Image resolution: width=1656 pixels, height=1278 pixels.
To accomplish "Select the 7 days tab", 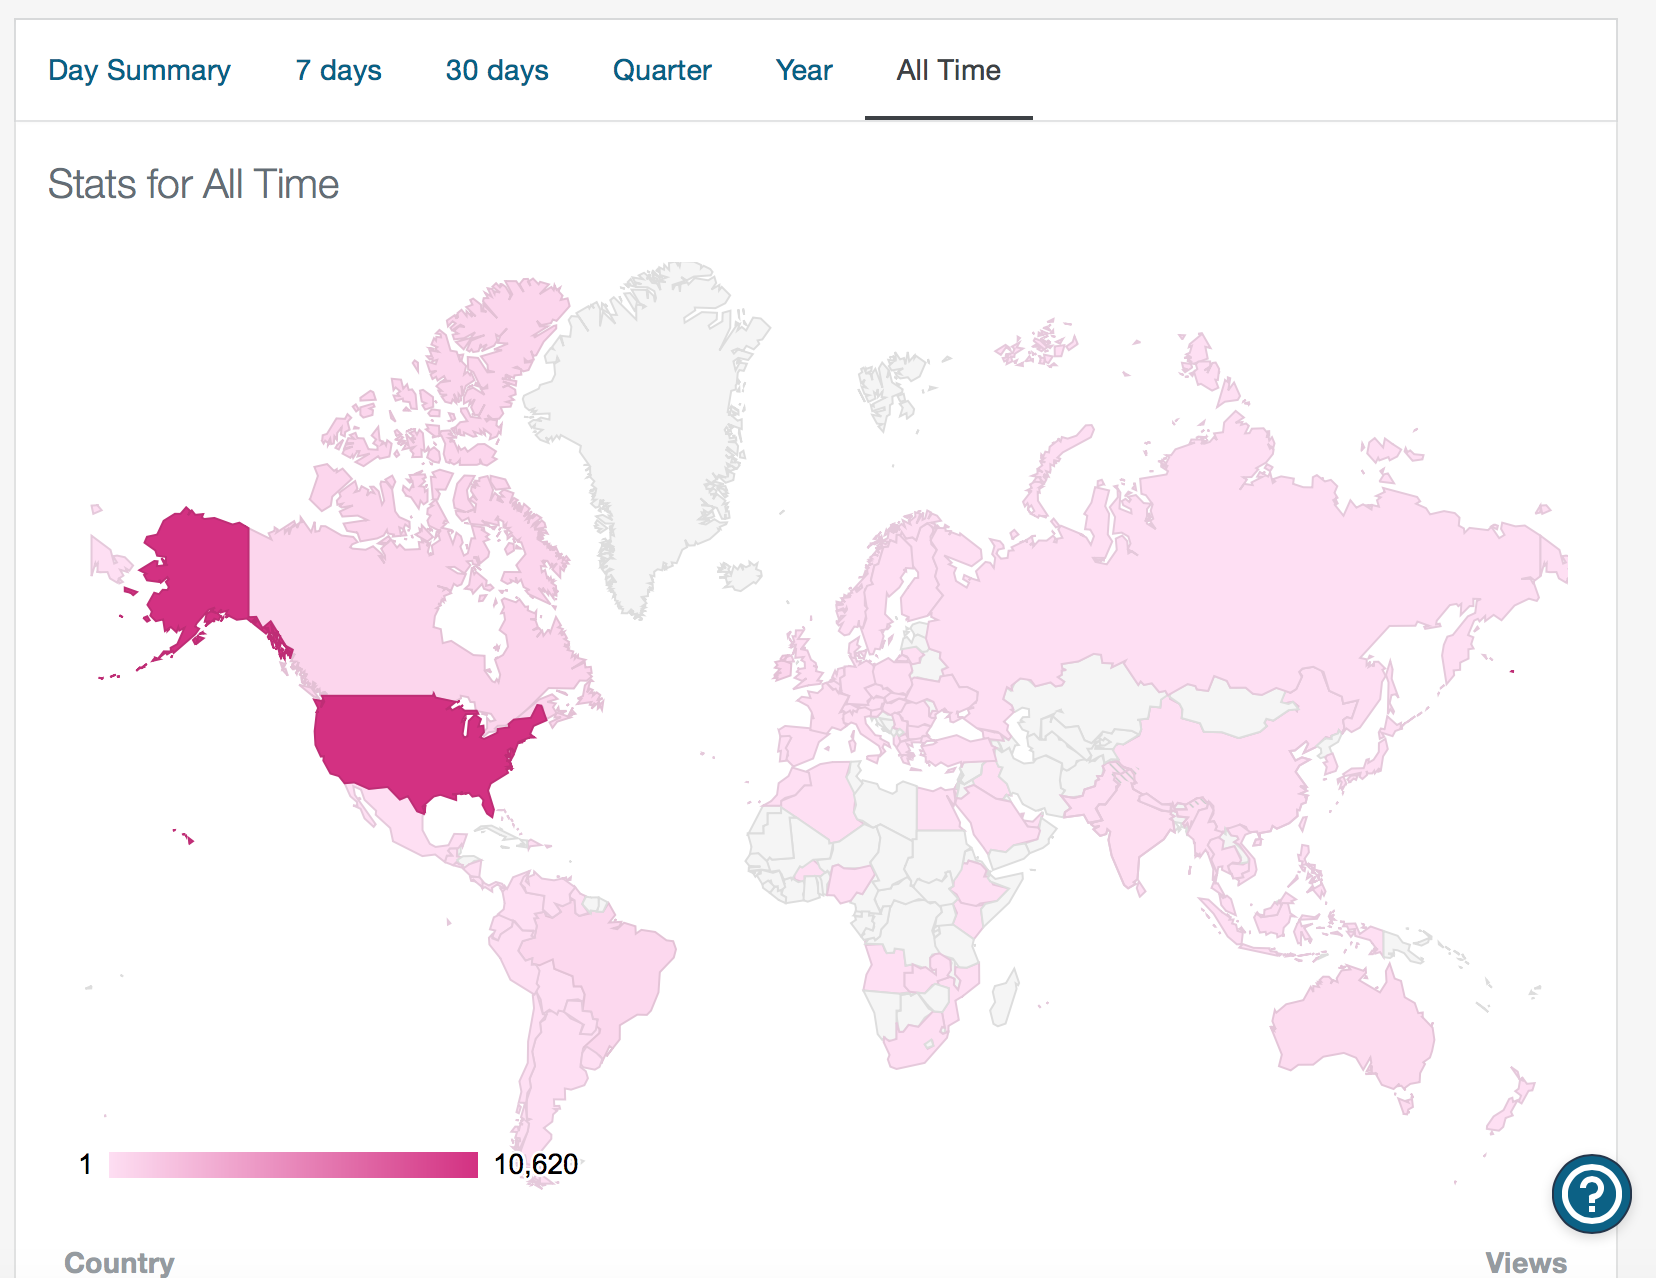I will (x=338, y=70).
